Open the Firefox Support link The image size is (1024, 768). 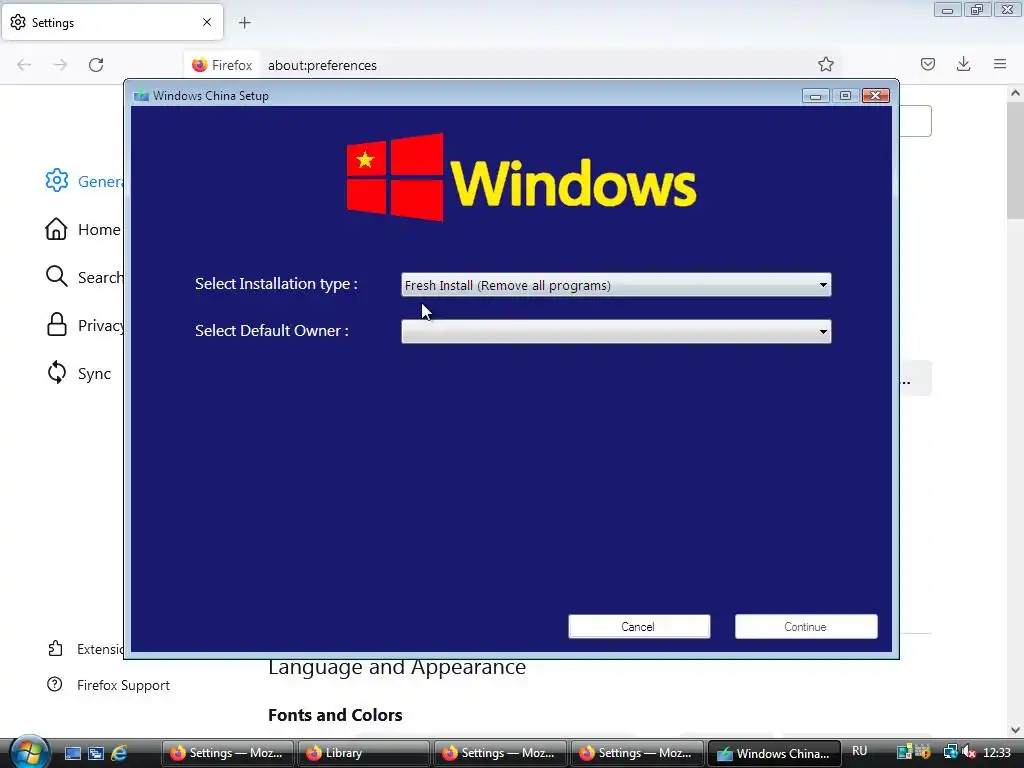pyautogui.click(x=108, y=684)
